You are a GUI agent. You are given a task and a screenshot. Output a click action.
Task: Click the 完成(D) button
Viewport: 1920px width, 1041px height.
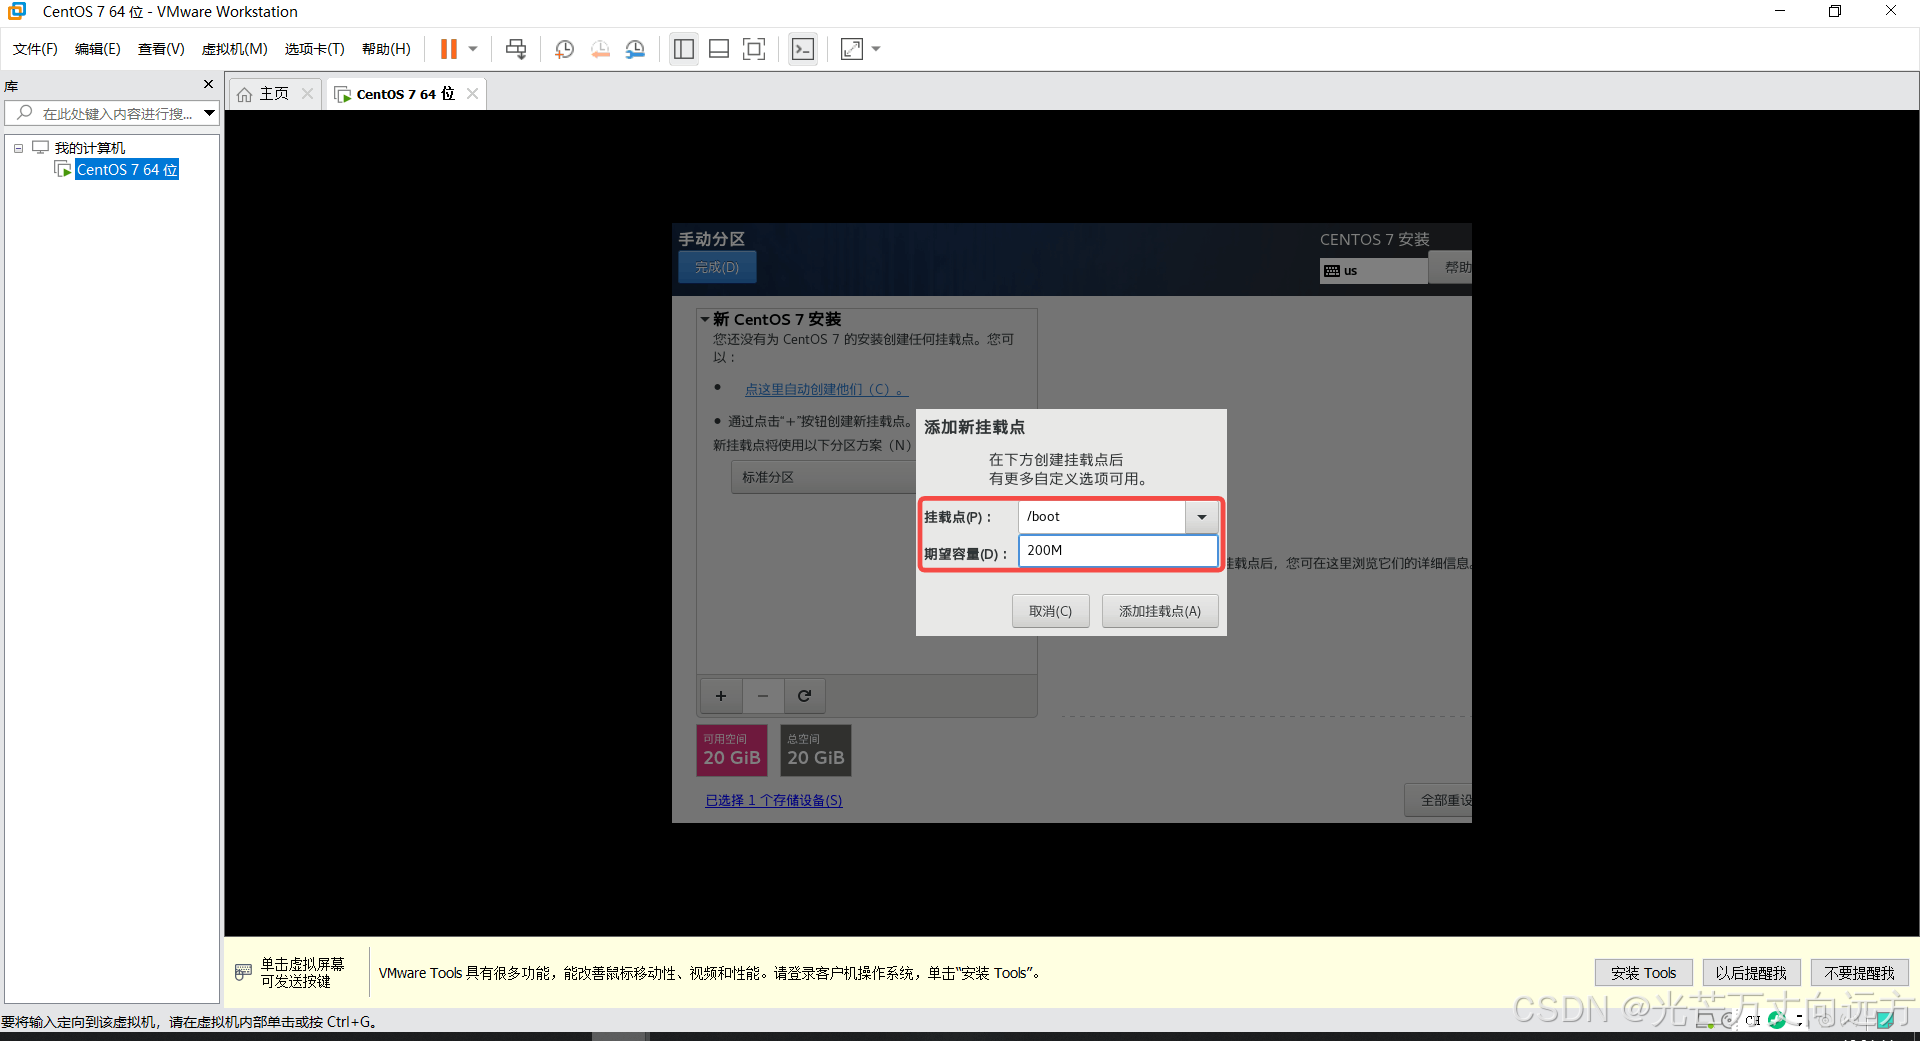[717, 267]
